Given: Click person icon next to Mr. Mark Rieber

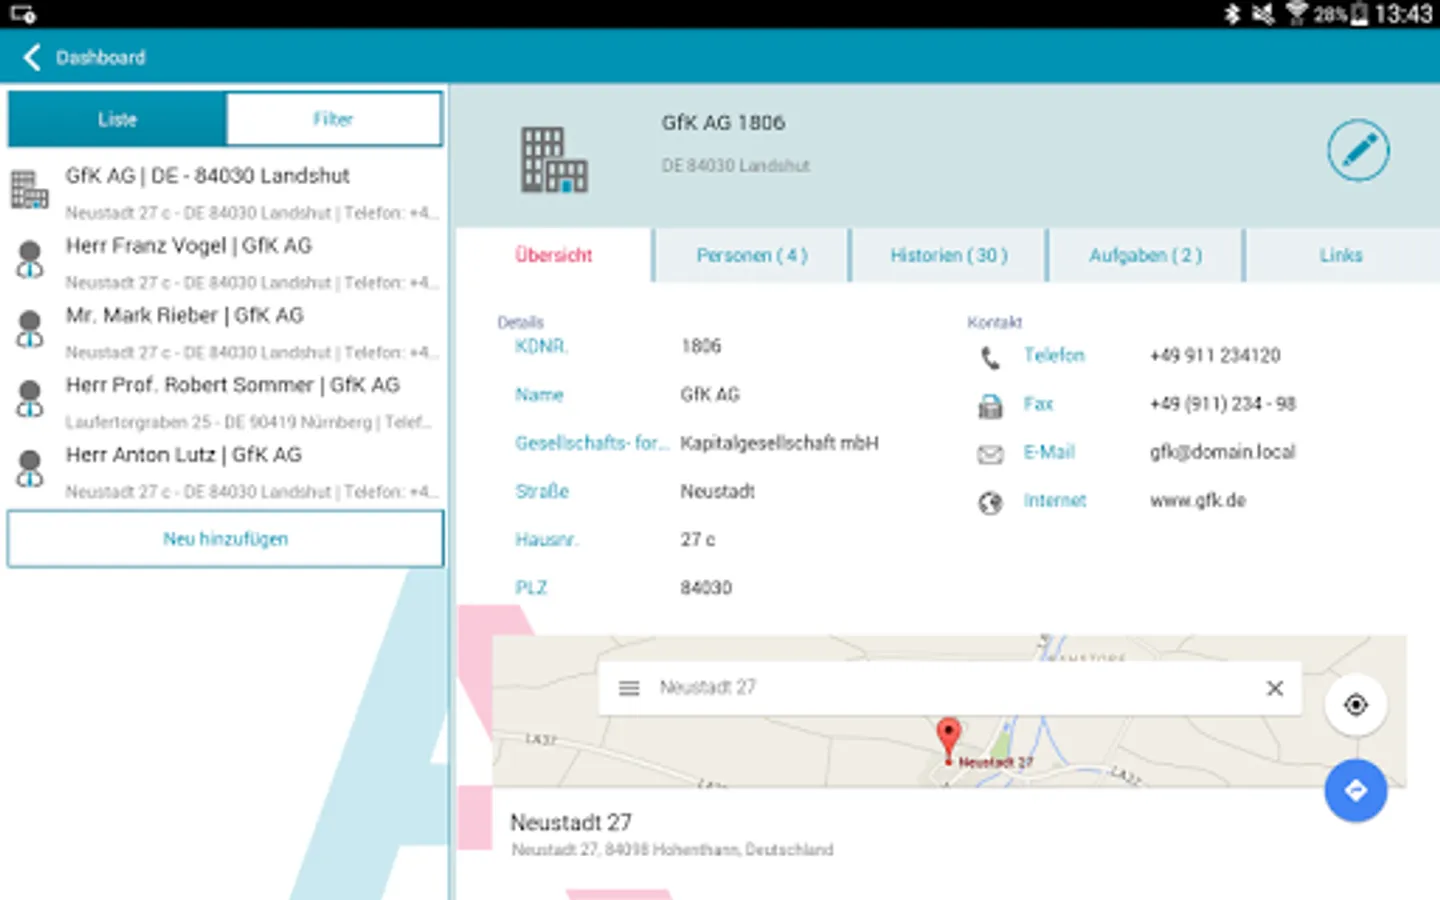Looking at the screenshot, I should coord(30,329).
